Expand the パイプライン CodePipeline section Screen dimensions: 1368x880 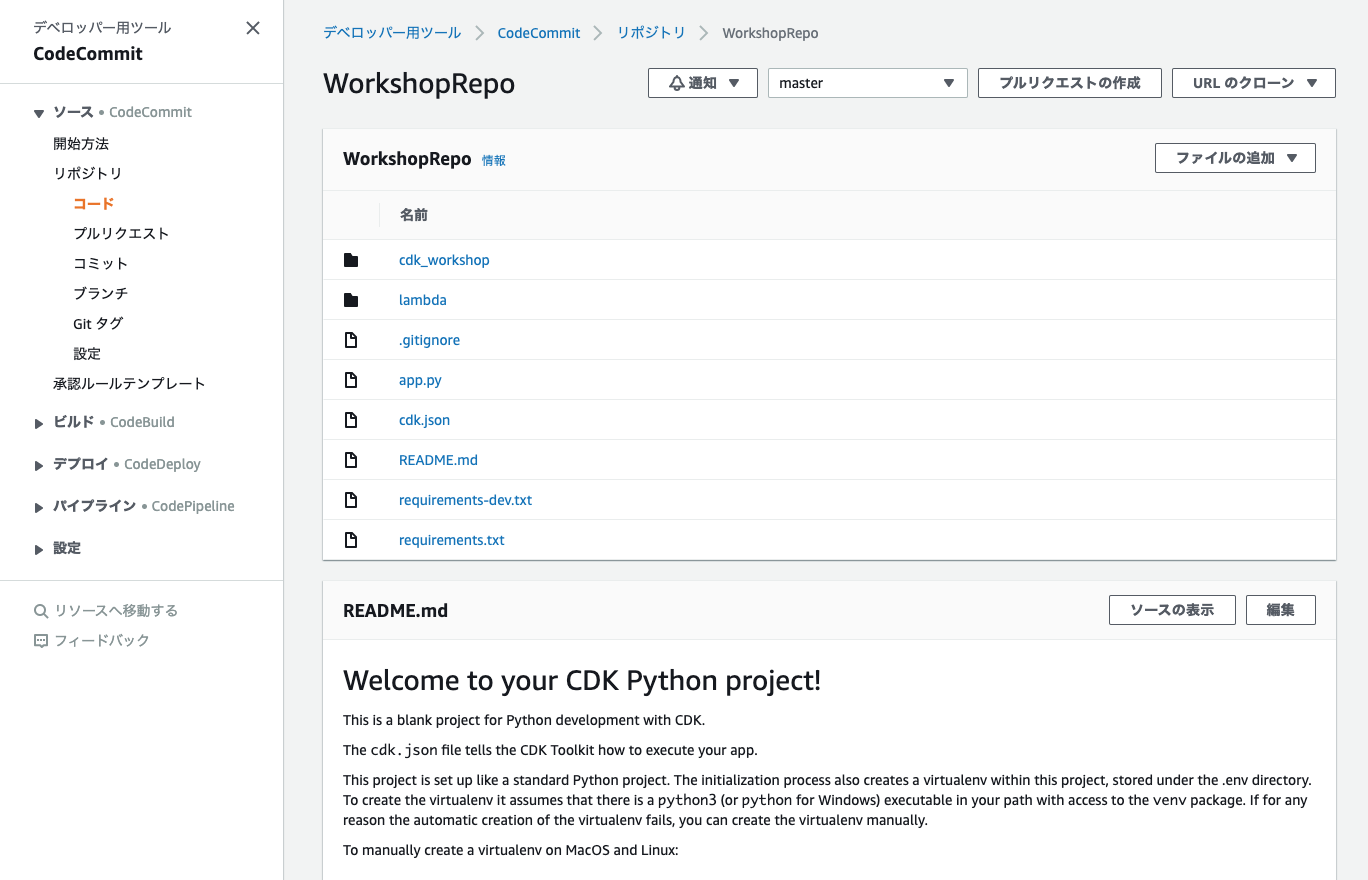coord(39,508)
